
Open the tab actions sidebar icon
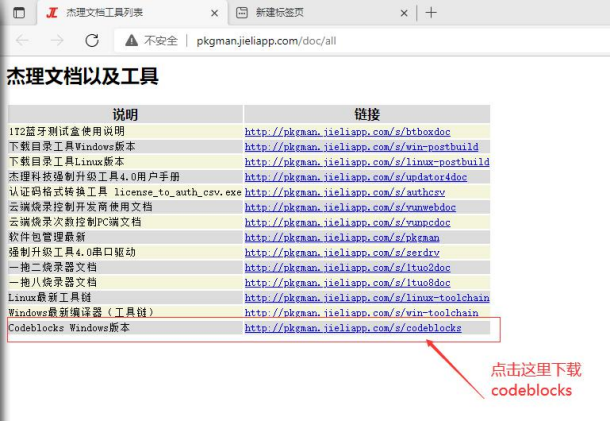coord(19,13)
